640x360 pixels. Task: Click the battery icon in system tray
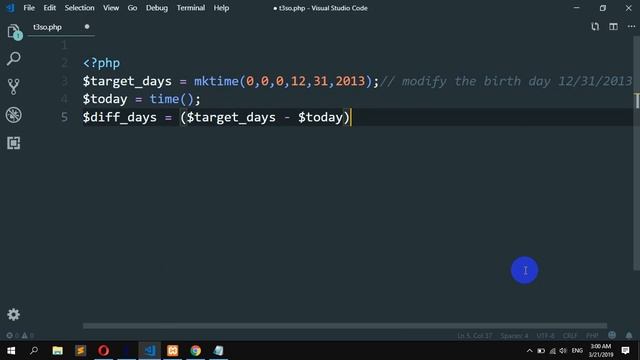pos(541,351)
